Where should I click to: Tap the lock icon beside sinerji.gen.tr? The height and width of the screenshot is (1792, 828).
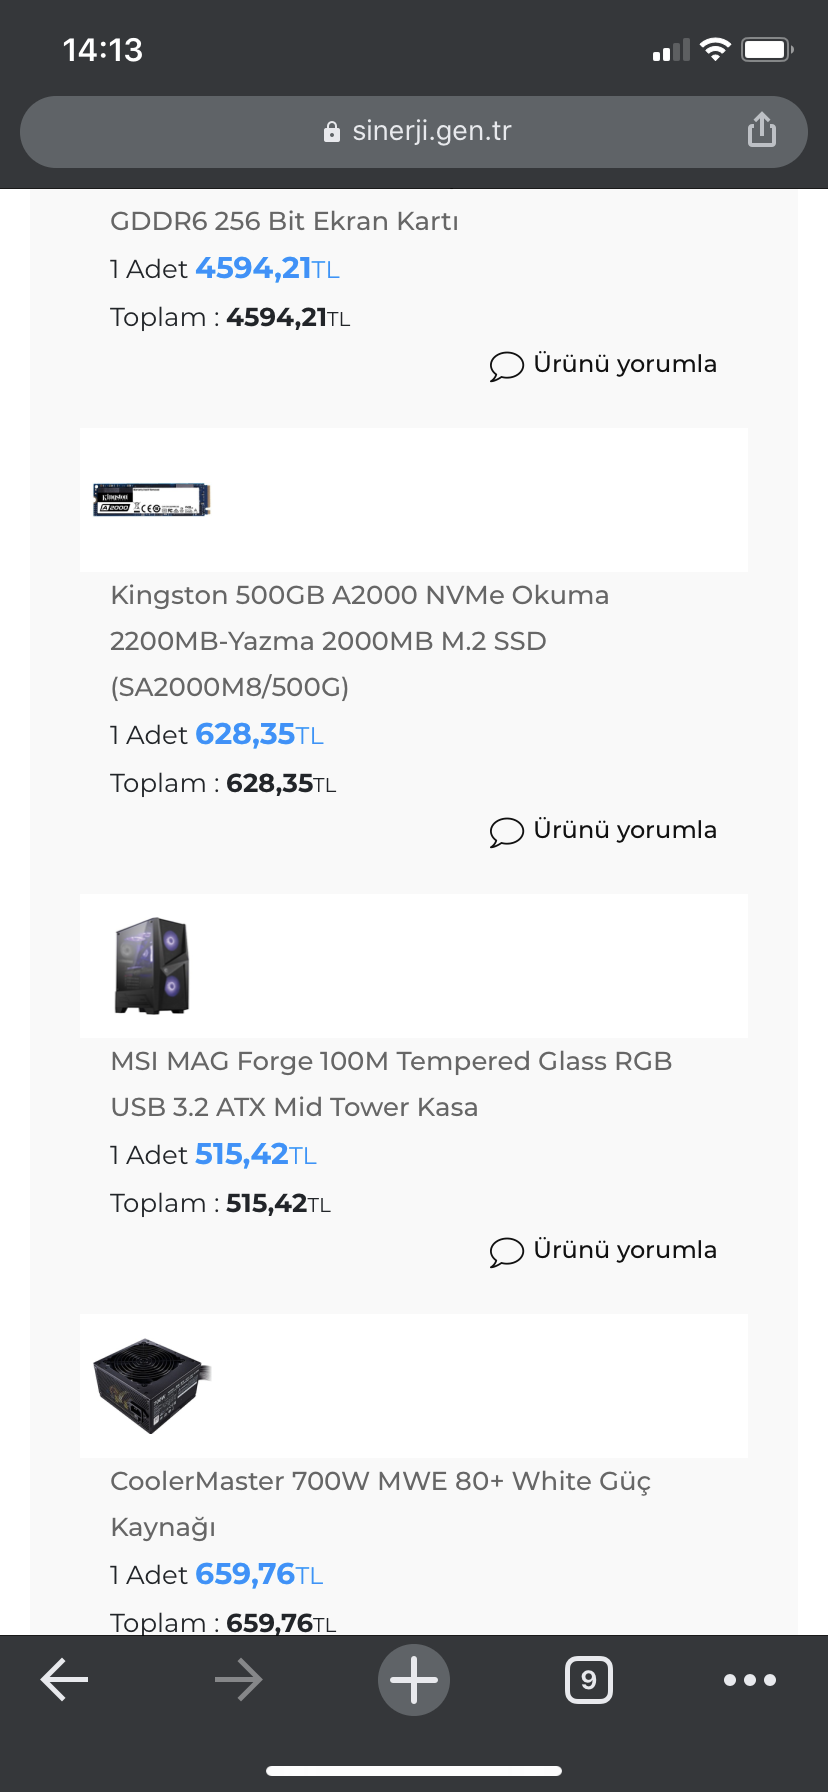click(332, 132)
